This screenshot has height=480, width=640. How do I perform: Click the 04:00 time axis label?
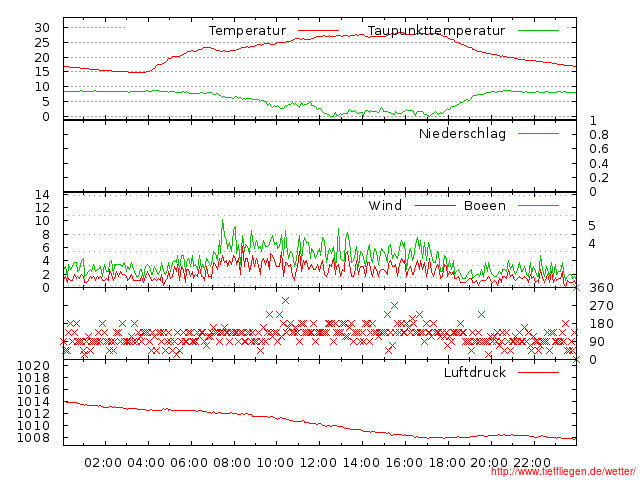(x=146, y=463)
